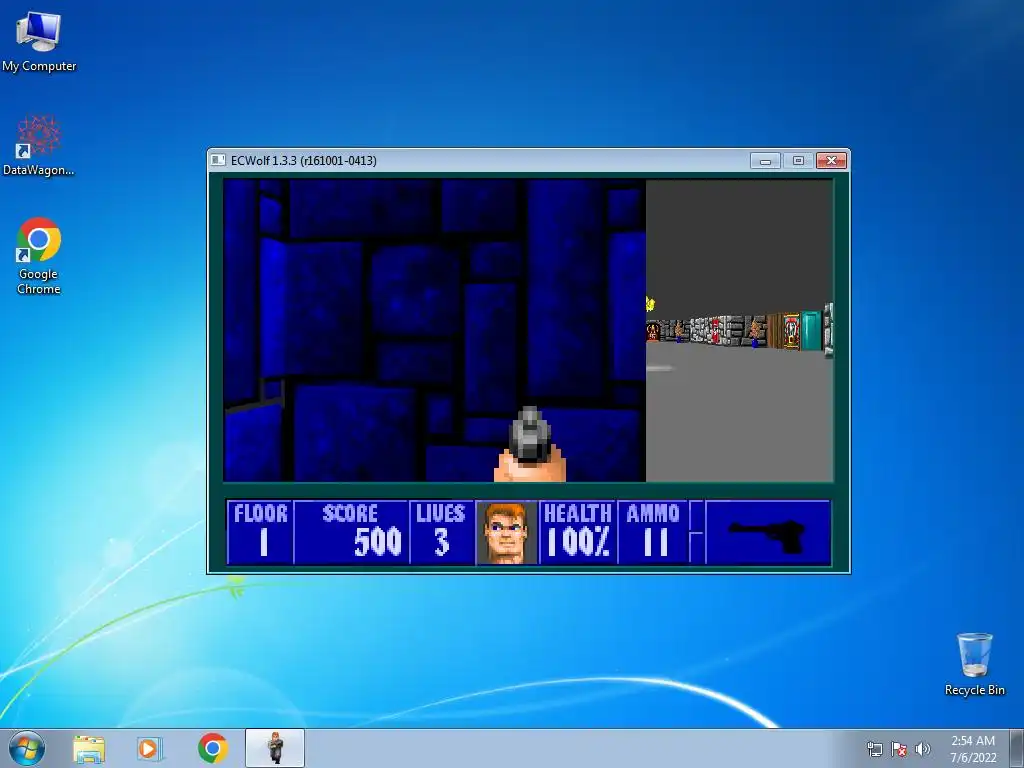Open the Recycle Bin on the desktop
1024x768 pixels.
pyautogui.click(x=974, y=664)
